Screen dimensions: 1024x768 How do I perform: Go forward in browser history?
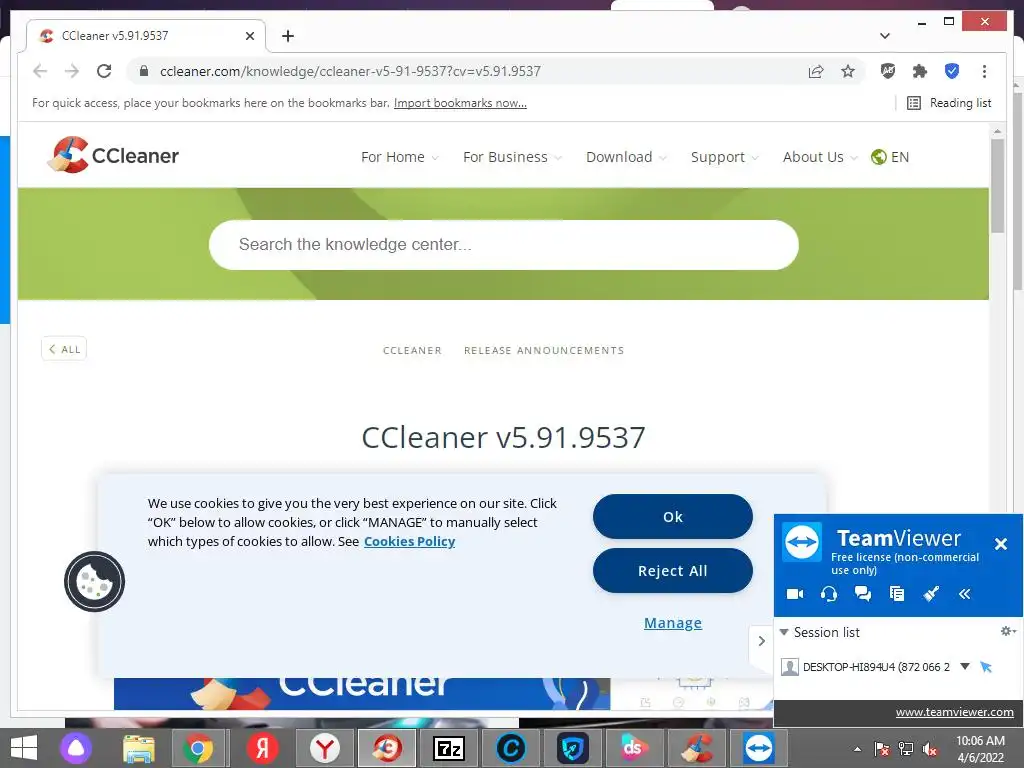tap(72, 71)
